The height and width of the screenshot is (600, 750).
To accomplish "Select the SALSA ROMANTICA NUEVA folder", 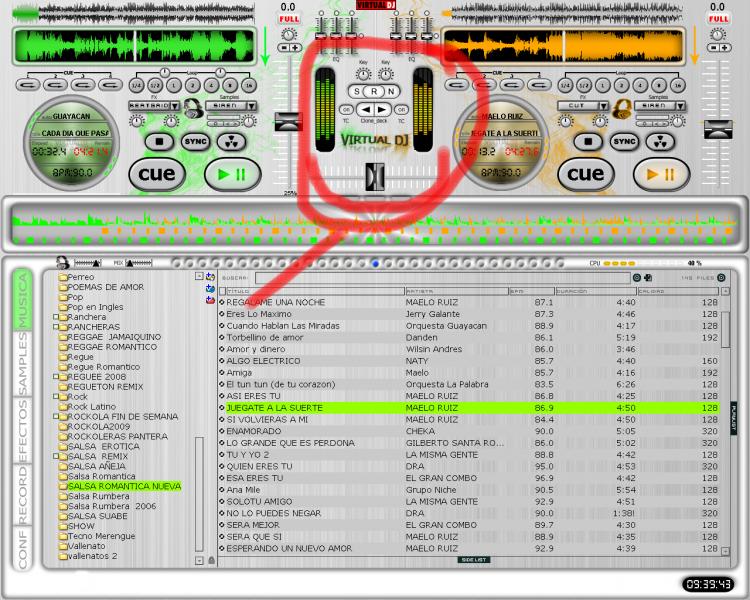I will click(x=124, y=486).
